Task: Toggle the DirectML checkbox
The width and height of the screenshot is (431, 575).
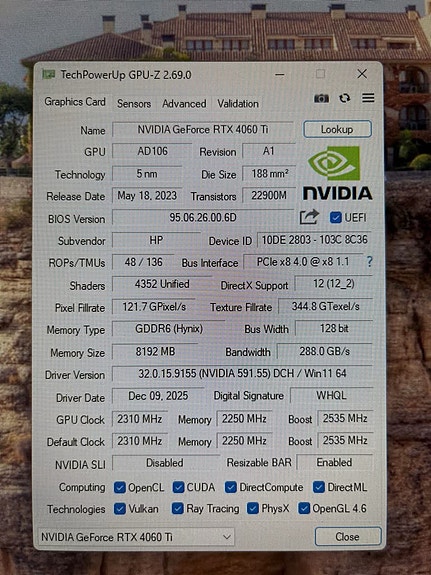Action: [318, 487]
